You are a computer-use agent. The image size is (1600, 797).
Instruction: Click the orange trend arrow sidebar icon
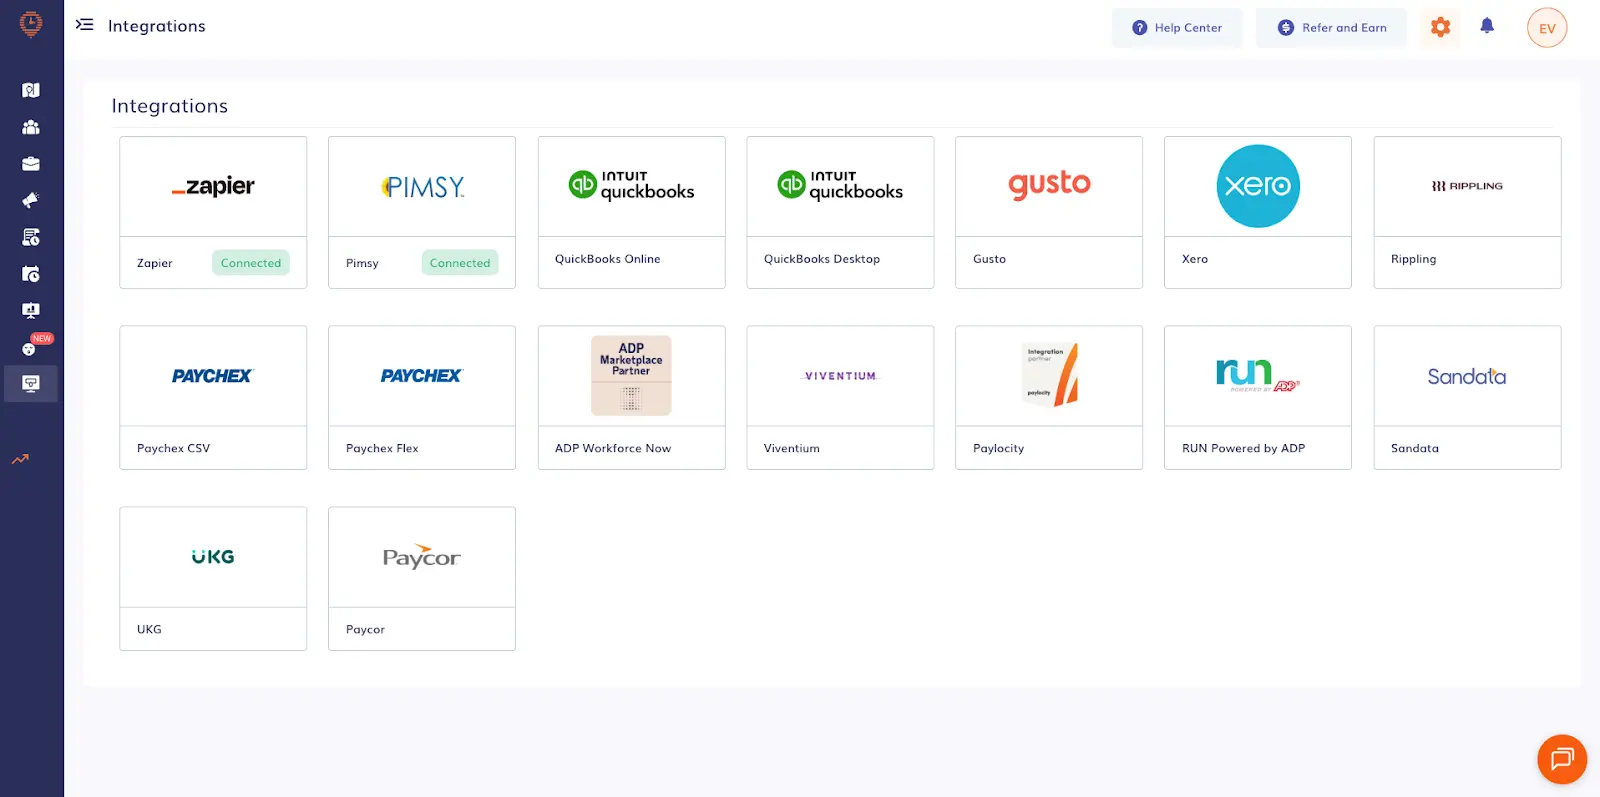coord(21,459)
